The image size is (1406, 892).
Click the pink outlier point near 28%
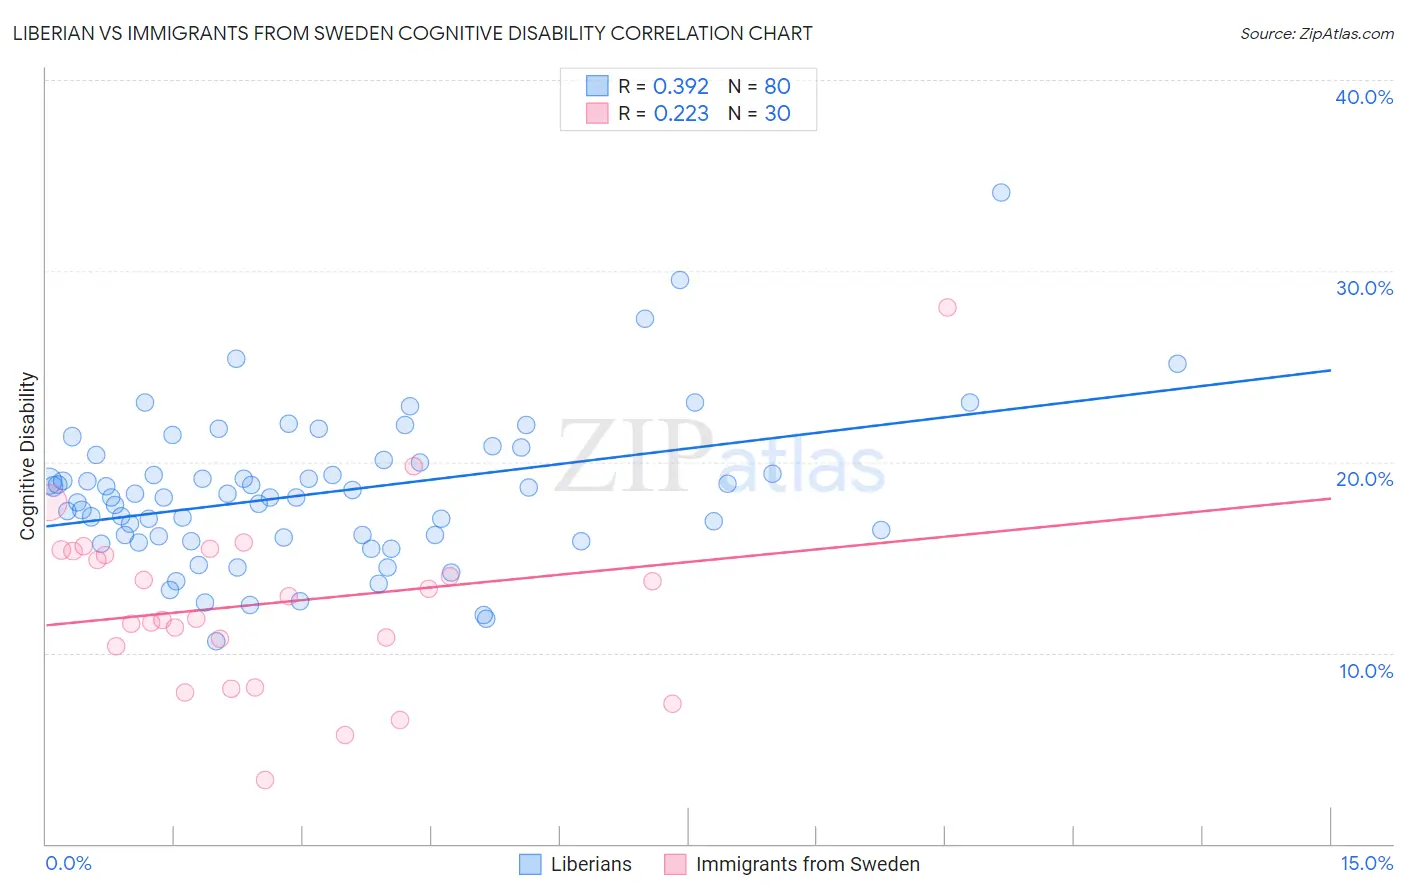[947, 307]
